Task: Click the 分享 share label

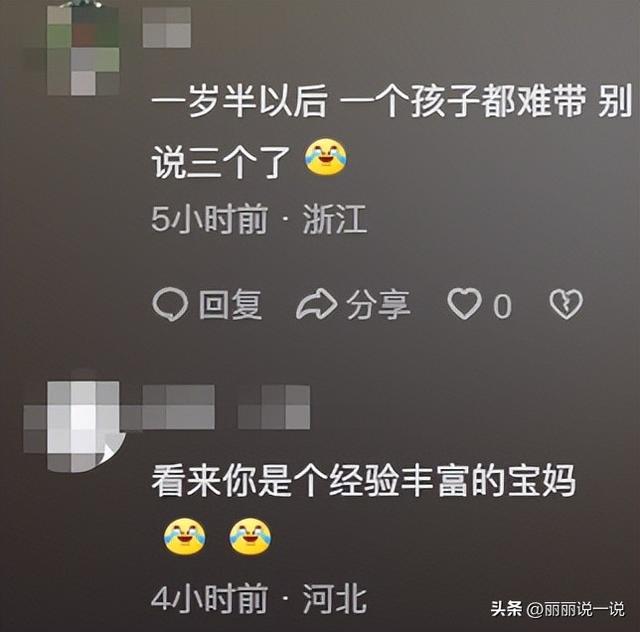Action: (378, 305)
